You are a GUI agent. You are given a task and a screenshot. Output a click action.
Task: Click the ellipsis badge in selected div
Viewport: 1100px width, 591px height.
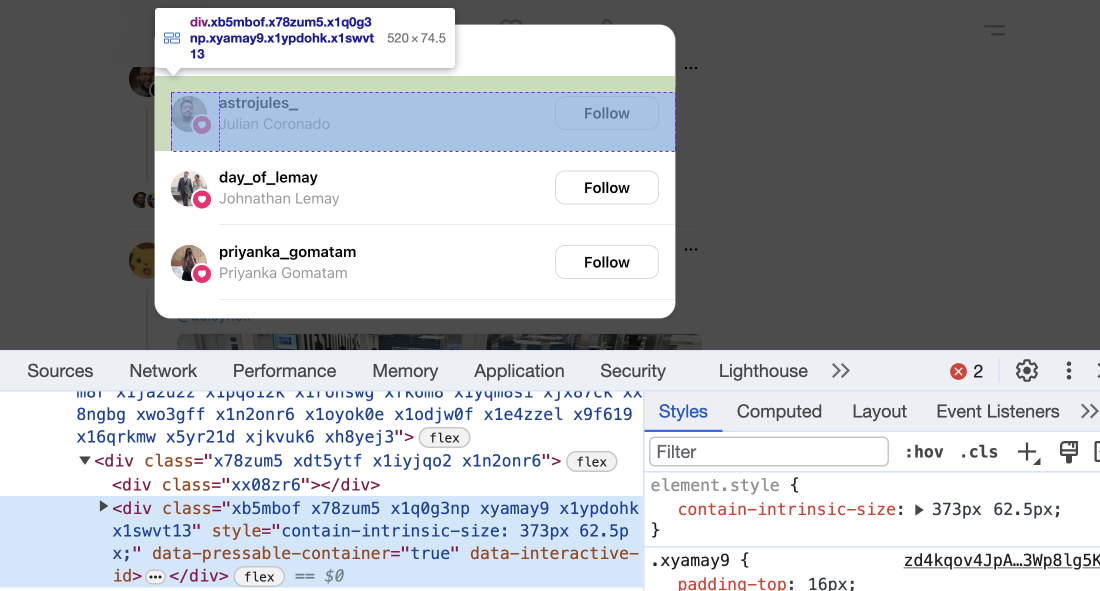155,577
